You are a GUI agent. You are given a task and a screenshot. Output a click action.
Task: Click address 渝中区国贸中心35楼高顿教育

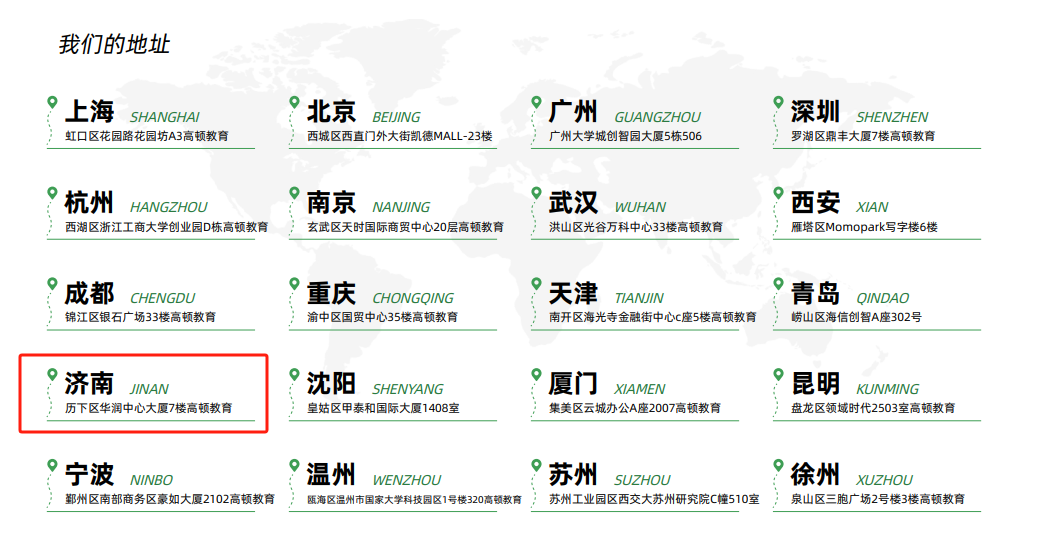382,317
